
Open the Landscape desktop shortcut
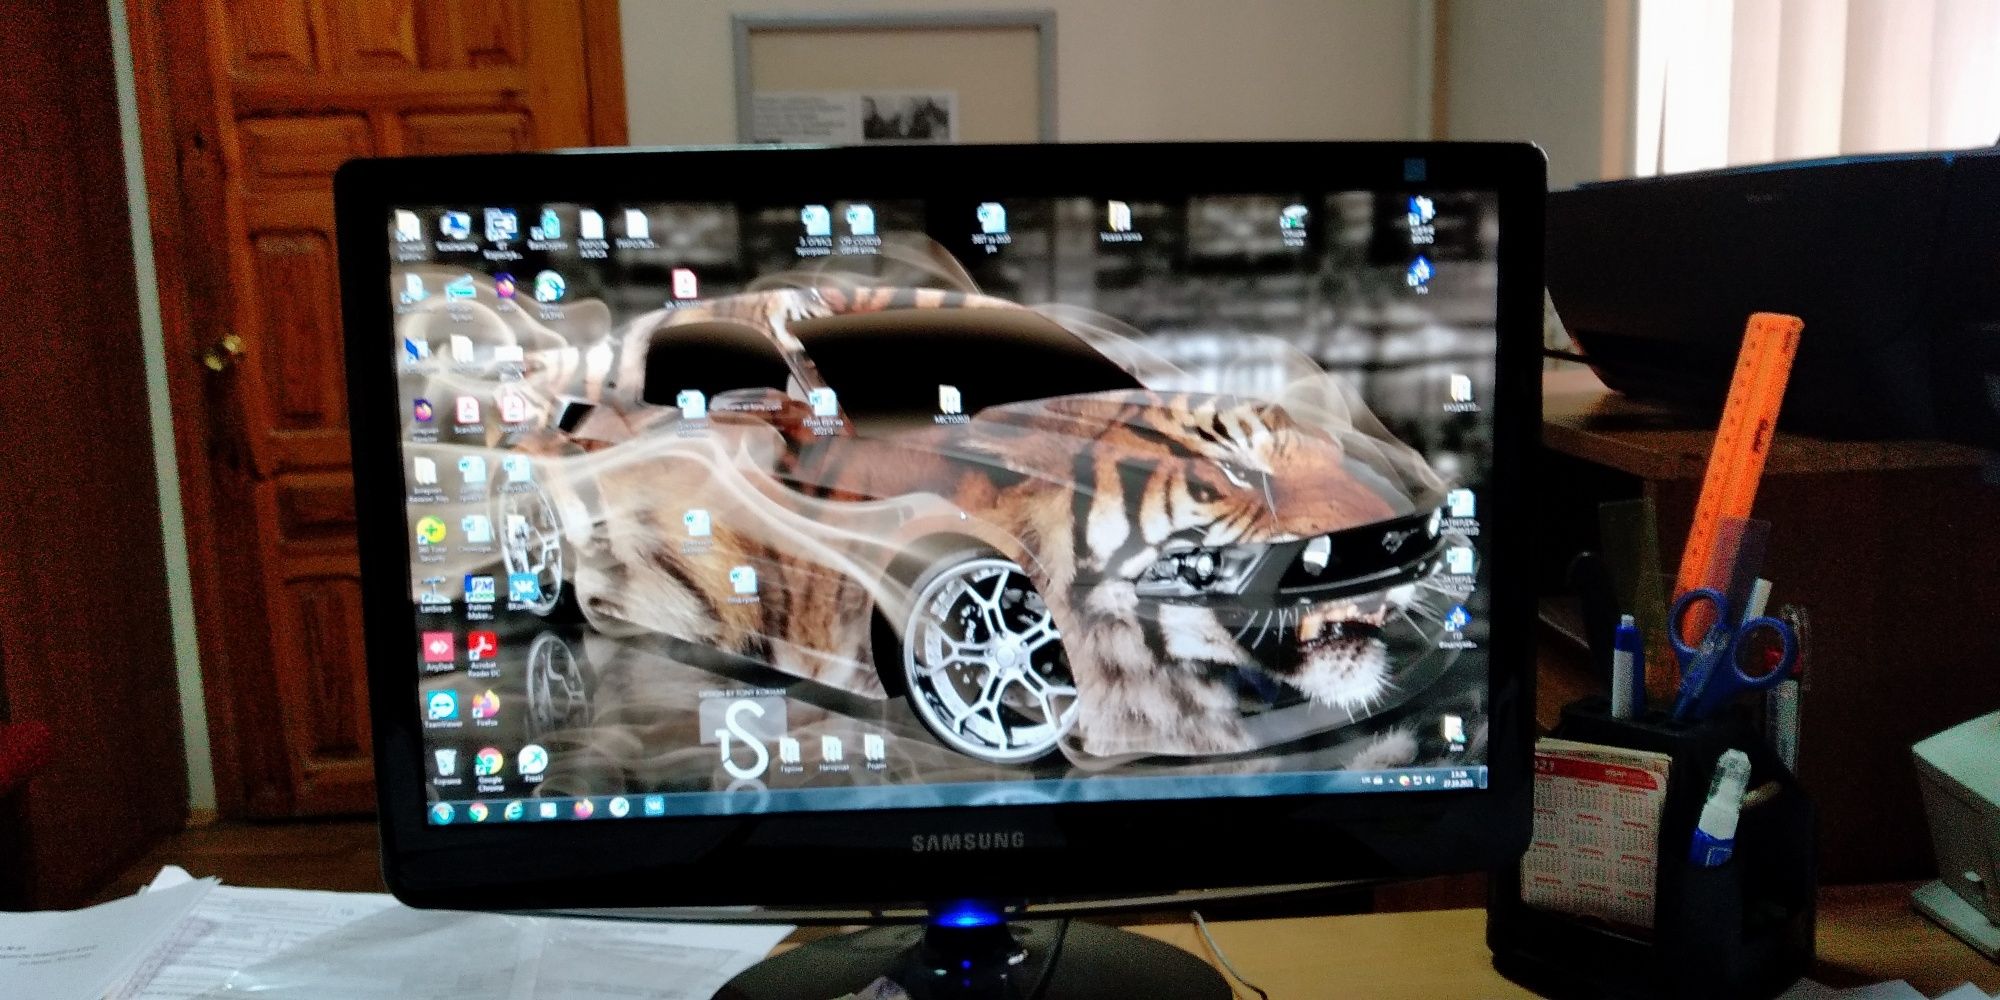coord(434,595)
